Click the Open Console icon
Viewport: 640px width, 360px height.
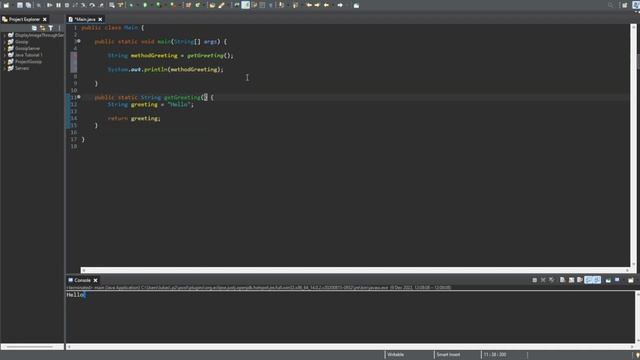point(631,280)
